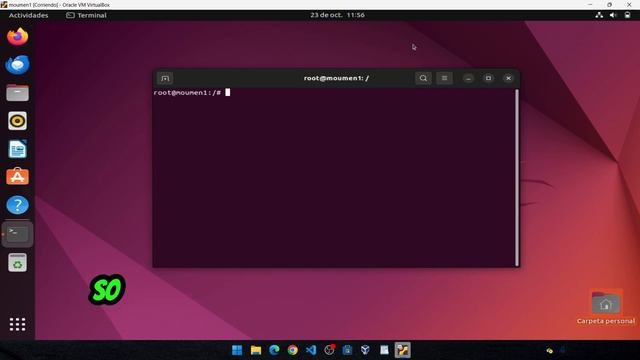Open the date and time 23 de oct. panel
The image size is (640, 360).
click(337, 15)
